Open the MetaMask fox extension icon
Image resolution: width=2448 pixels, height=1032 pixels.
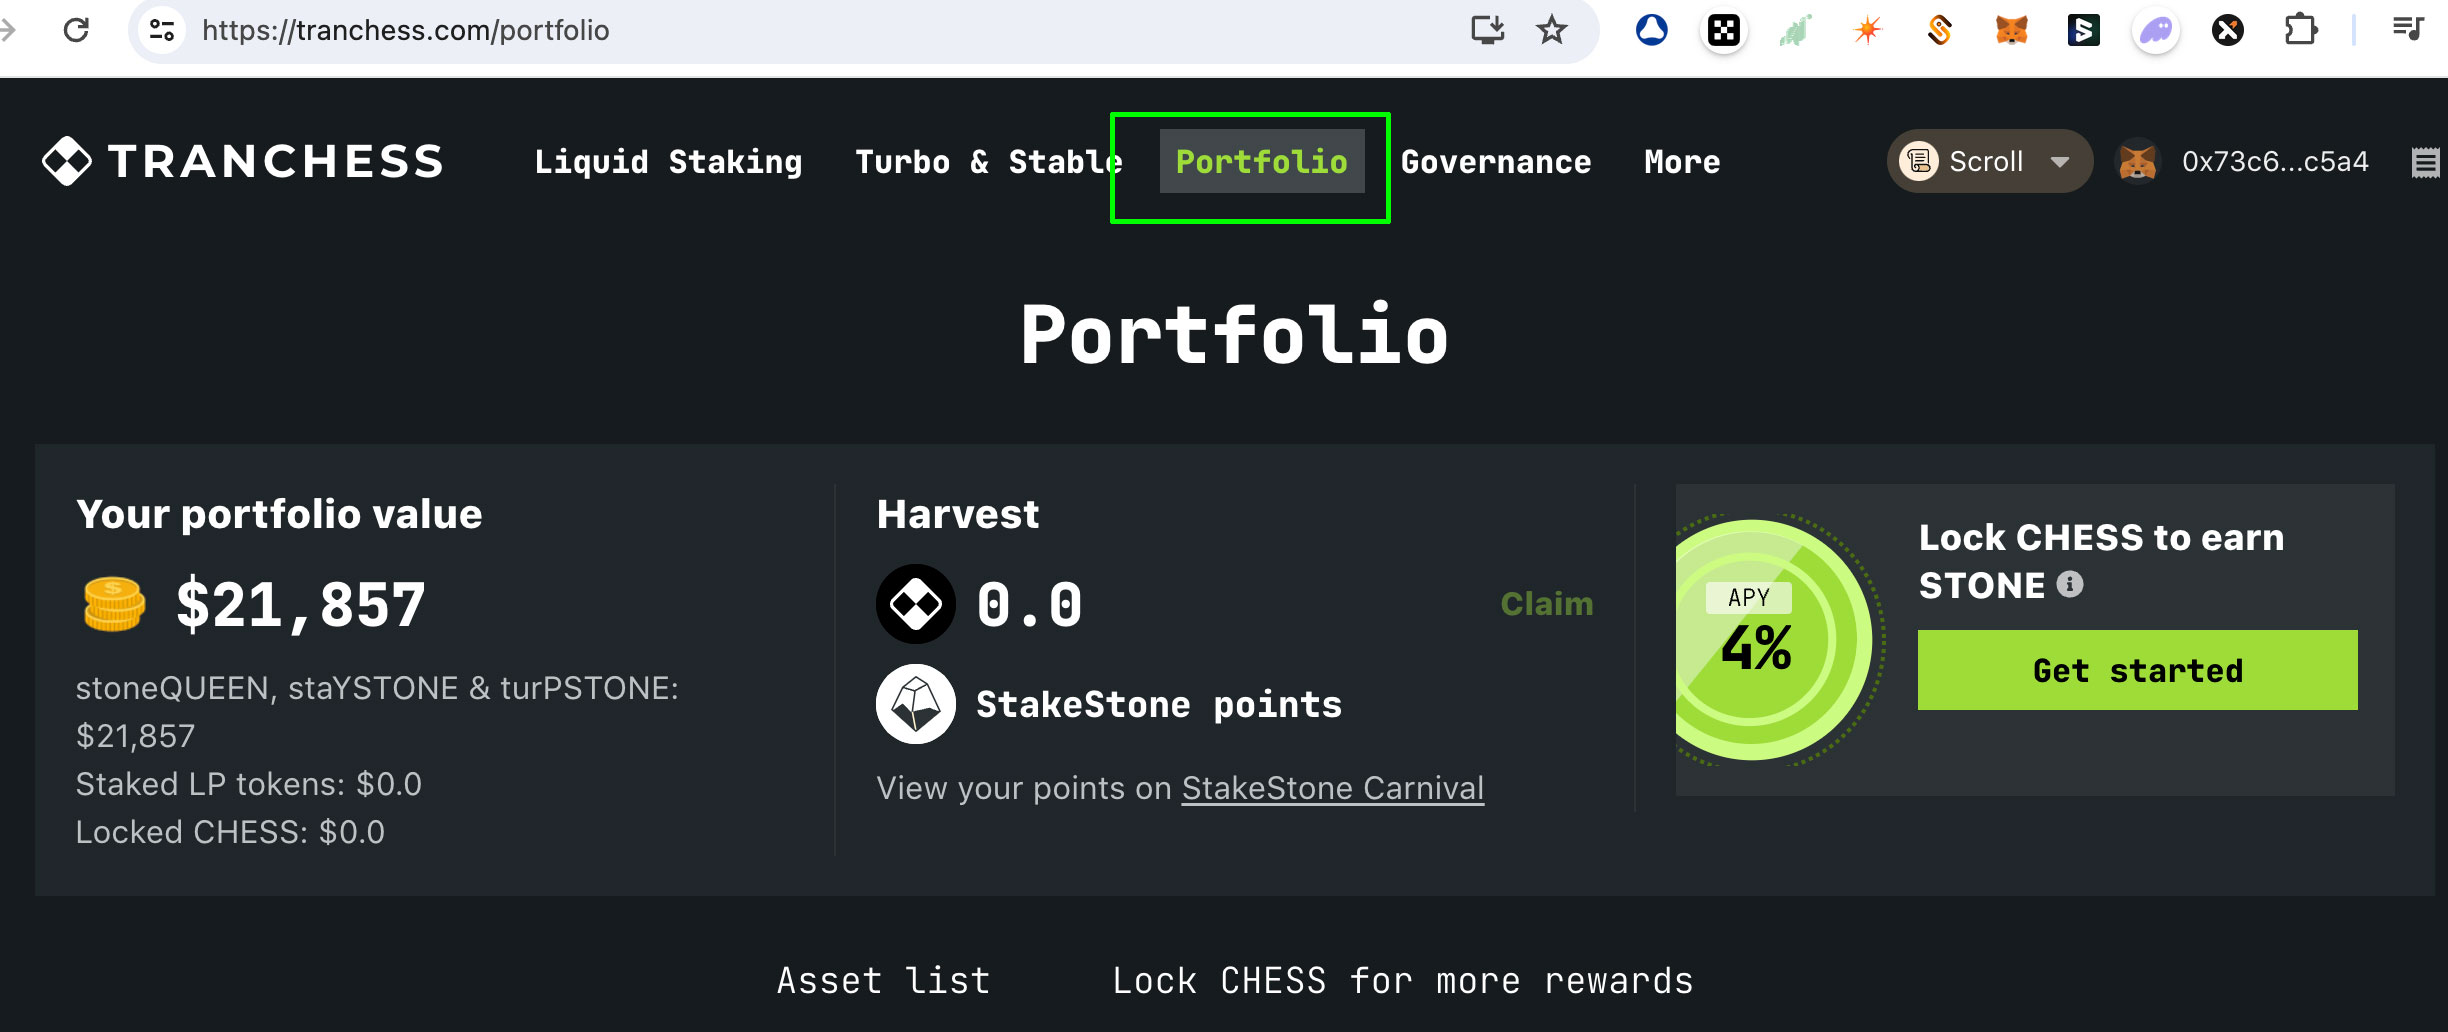click(2012, 30)
